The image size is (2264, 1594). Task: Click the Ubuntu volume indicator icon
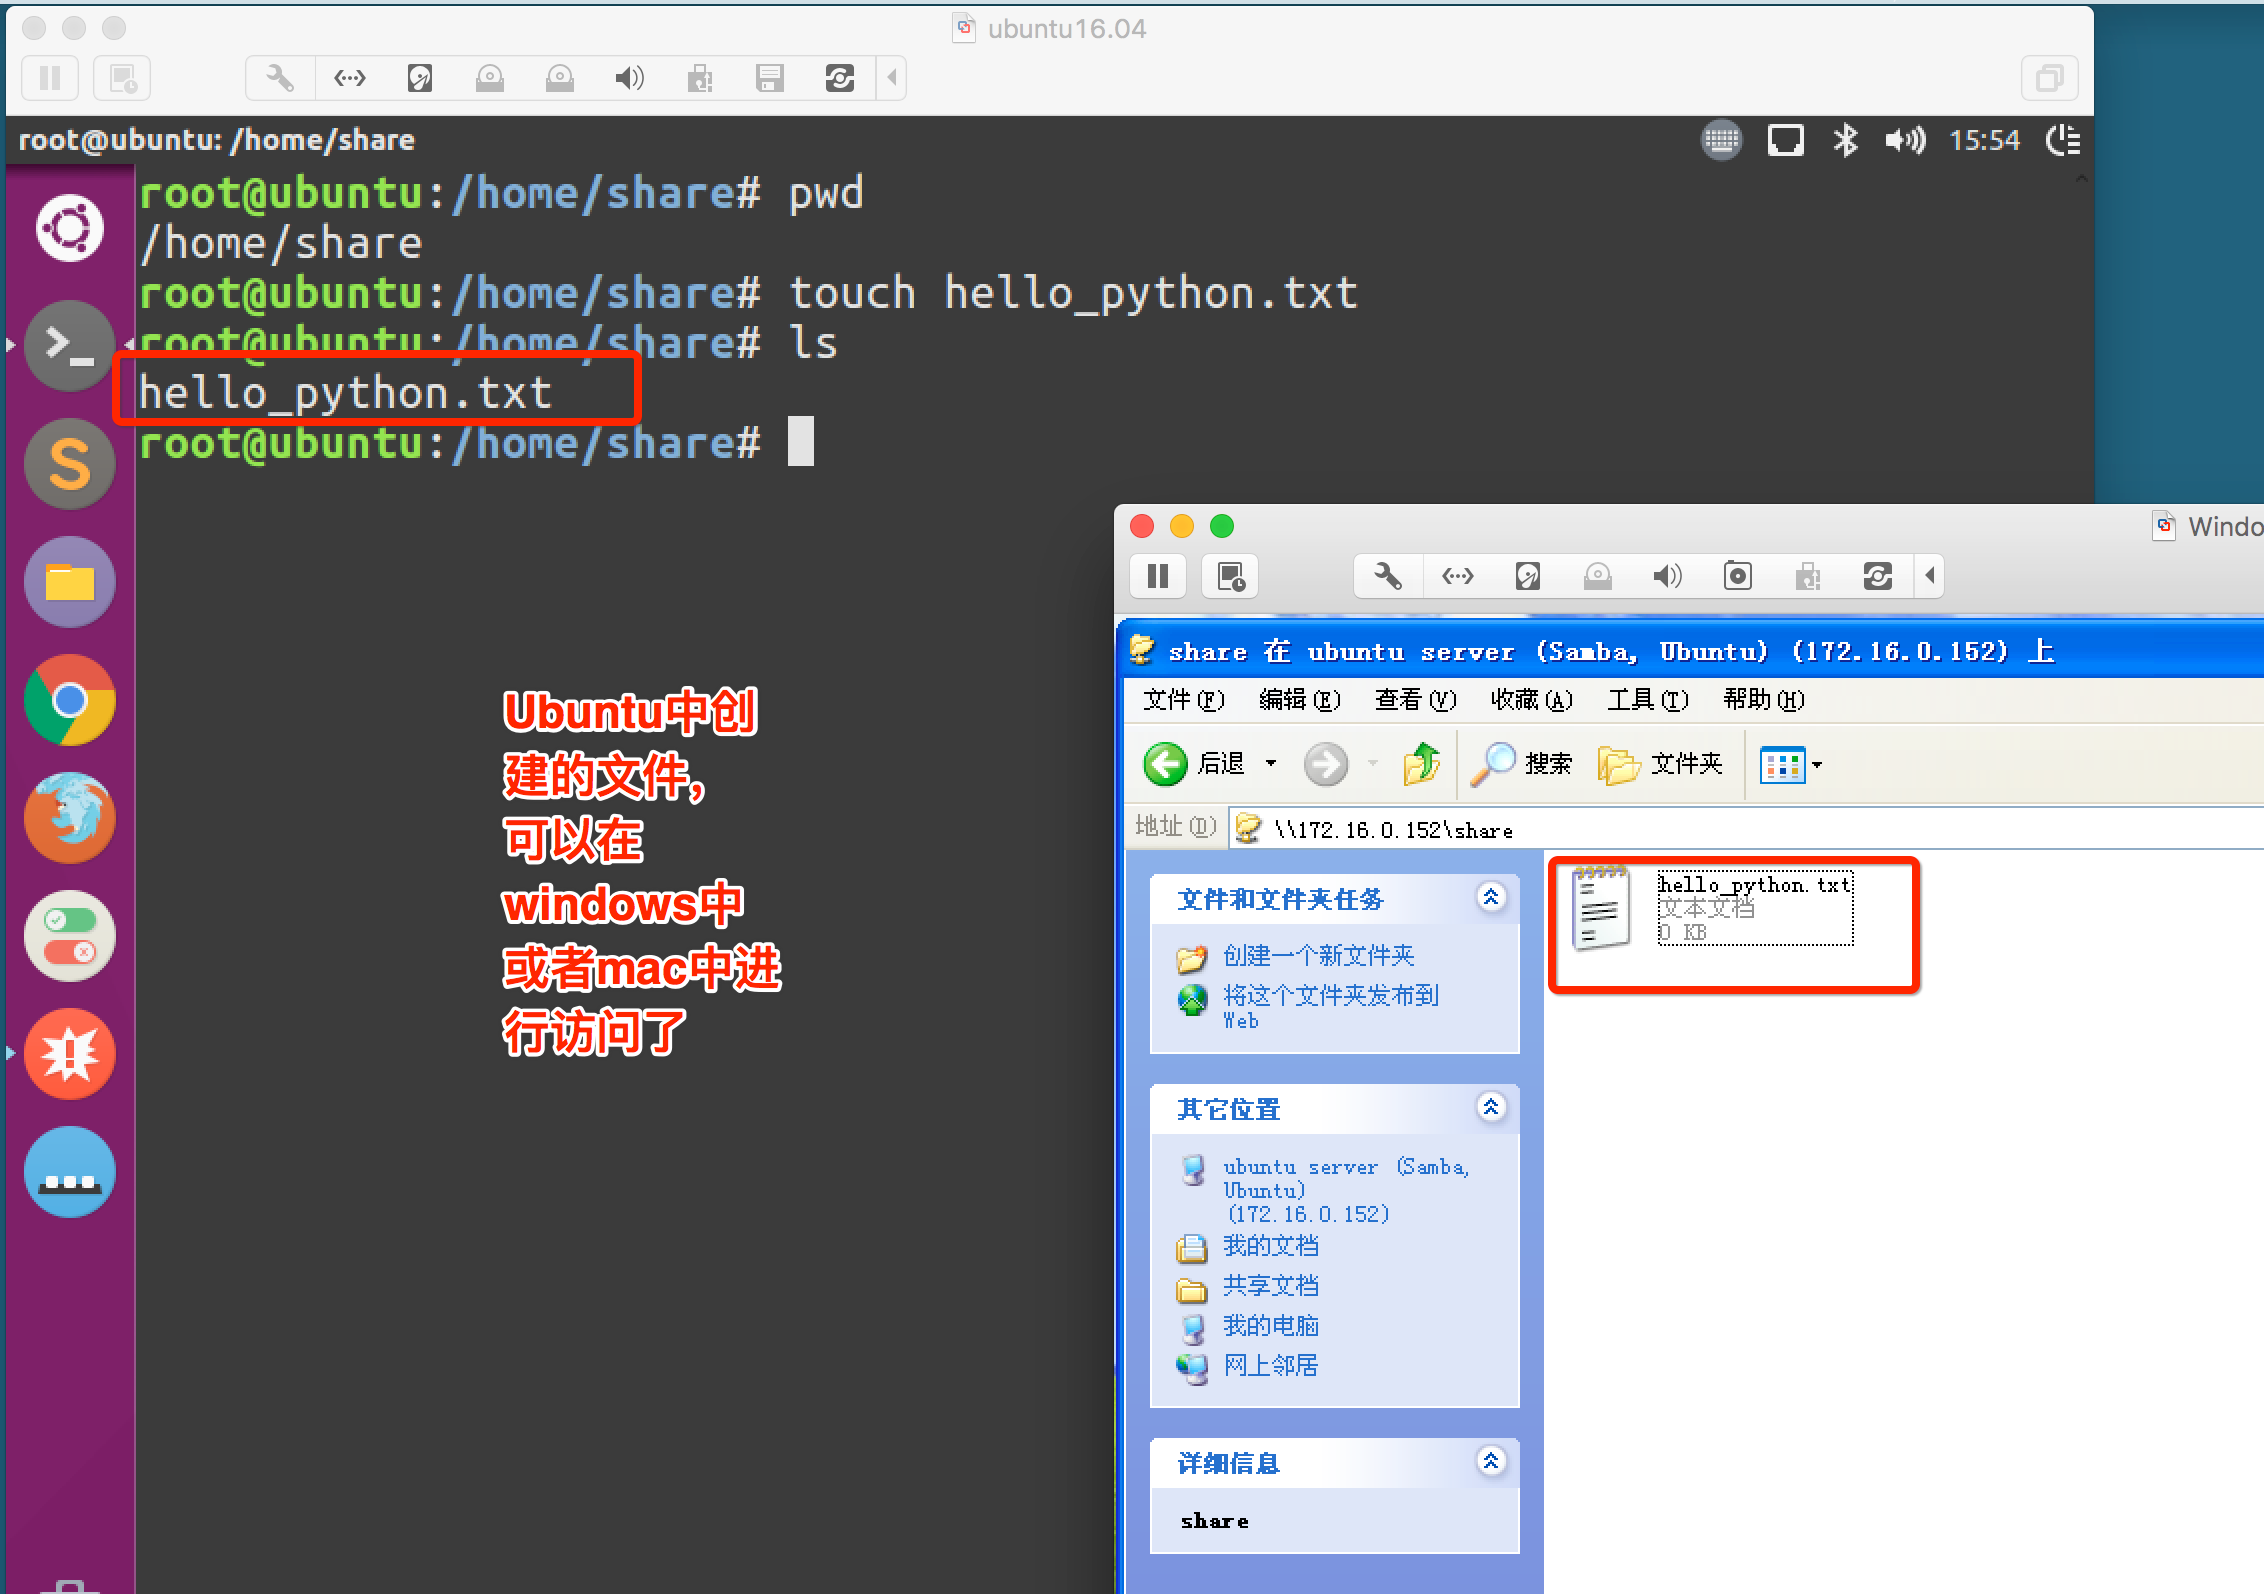click(x=1904, y=140)
